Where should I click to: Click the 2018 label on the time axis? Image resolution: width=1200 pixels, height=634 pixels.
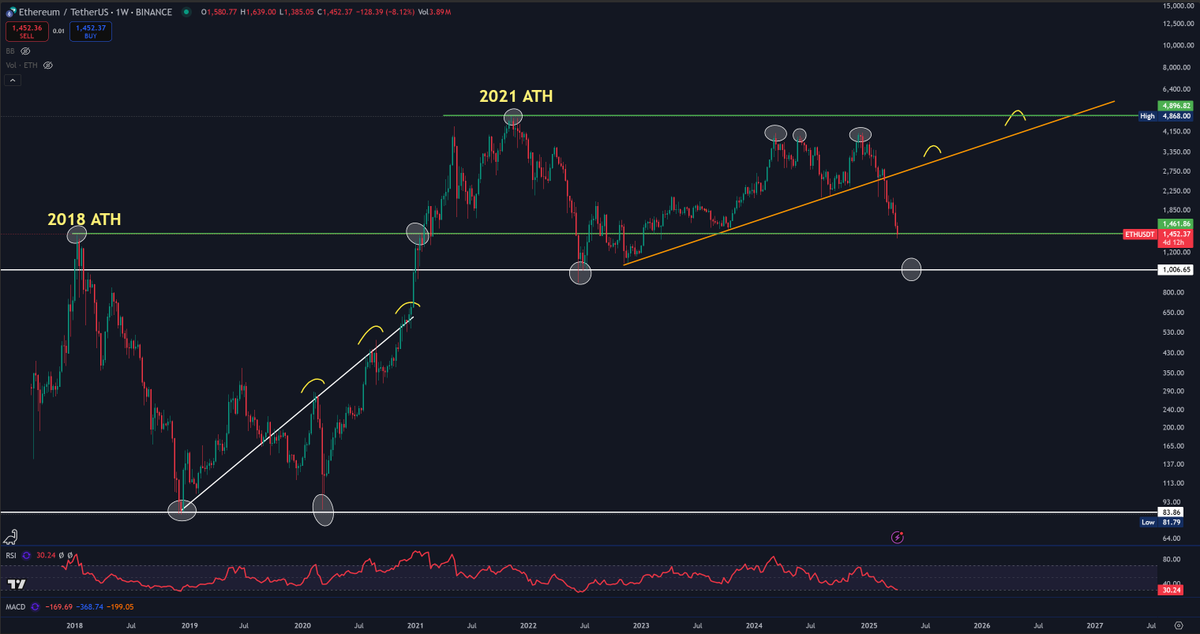click(74, 625)
